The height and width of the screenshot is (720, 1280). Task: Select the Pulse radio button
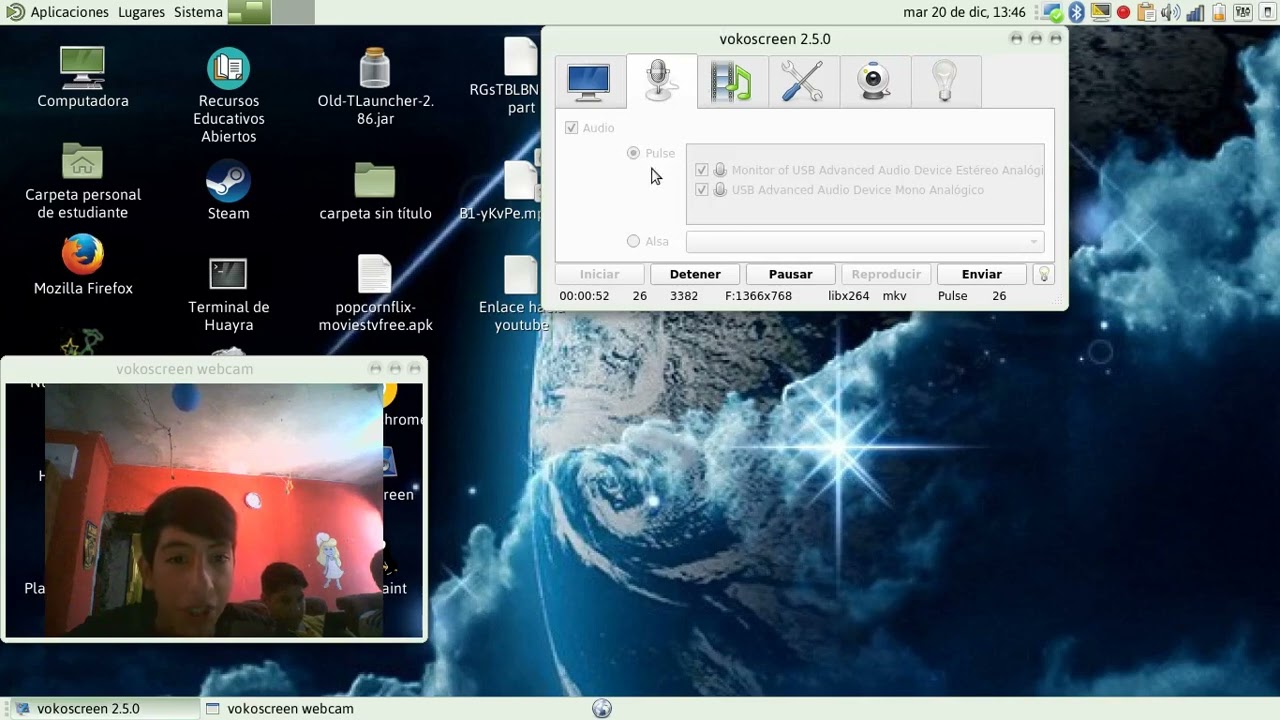coord(633,153)
